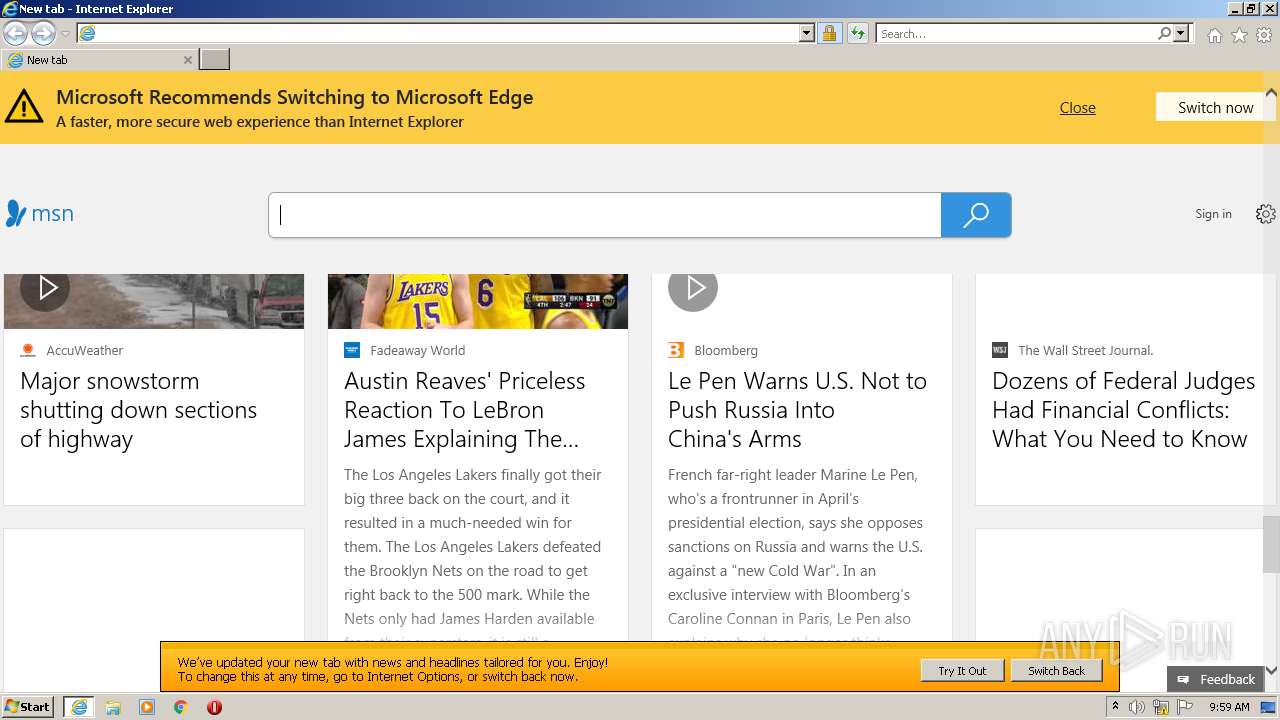Click the browser Back arrow button
This screenshot has width=1280, height=720.
pyautogui.click(x=15, y=33)
